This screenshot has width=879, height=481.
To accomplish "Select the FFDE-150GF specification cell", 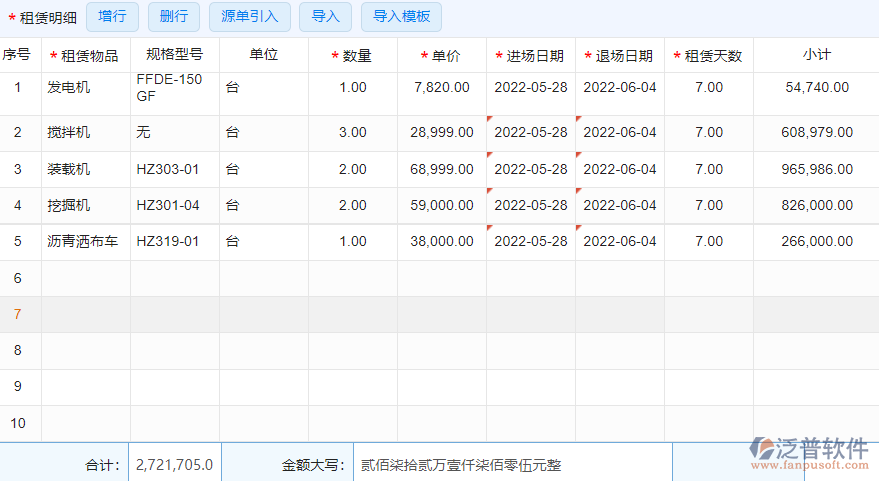I will 174,94.
